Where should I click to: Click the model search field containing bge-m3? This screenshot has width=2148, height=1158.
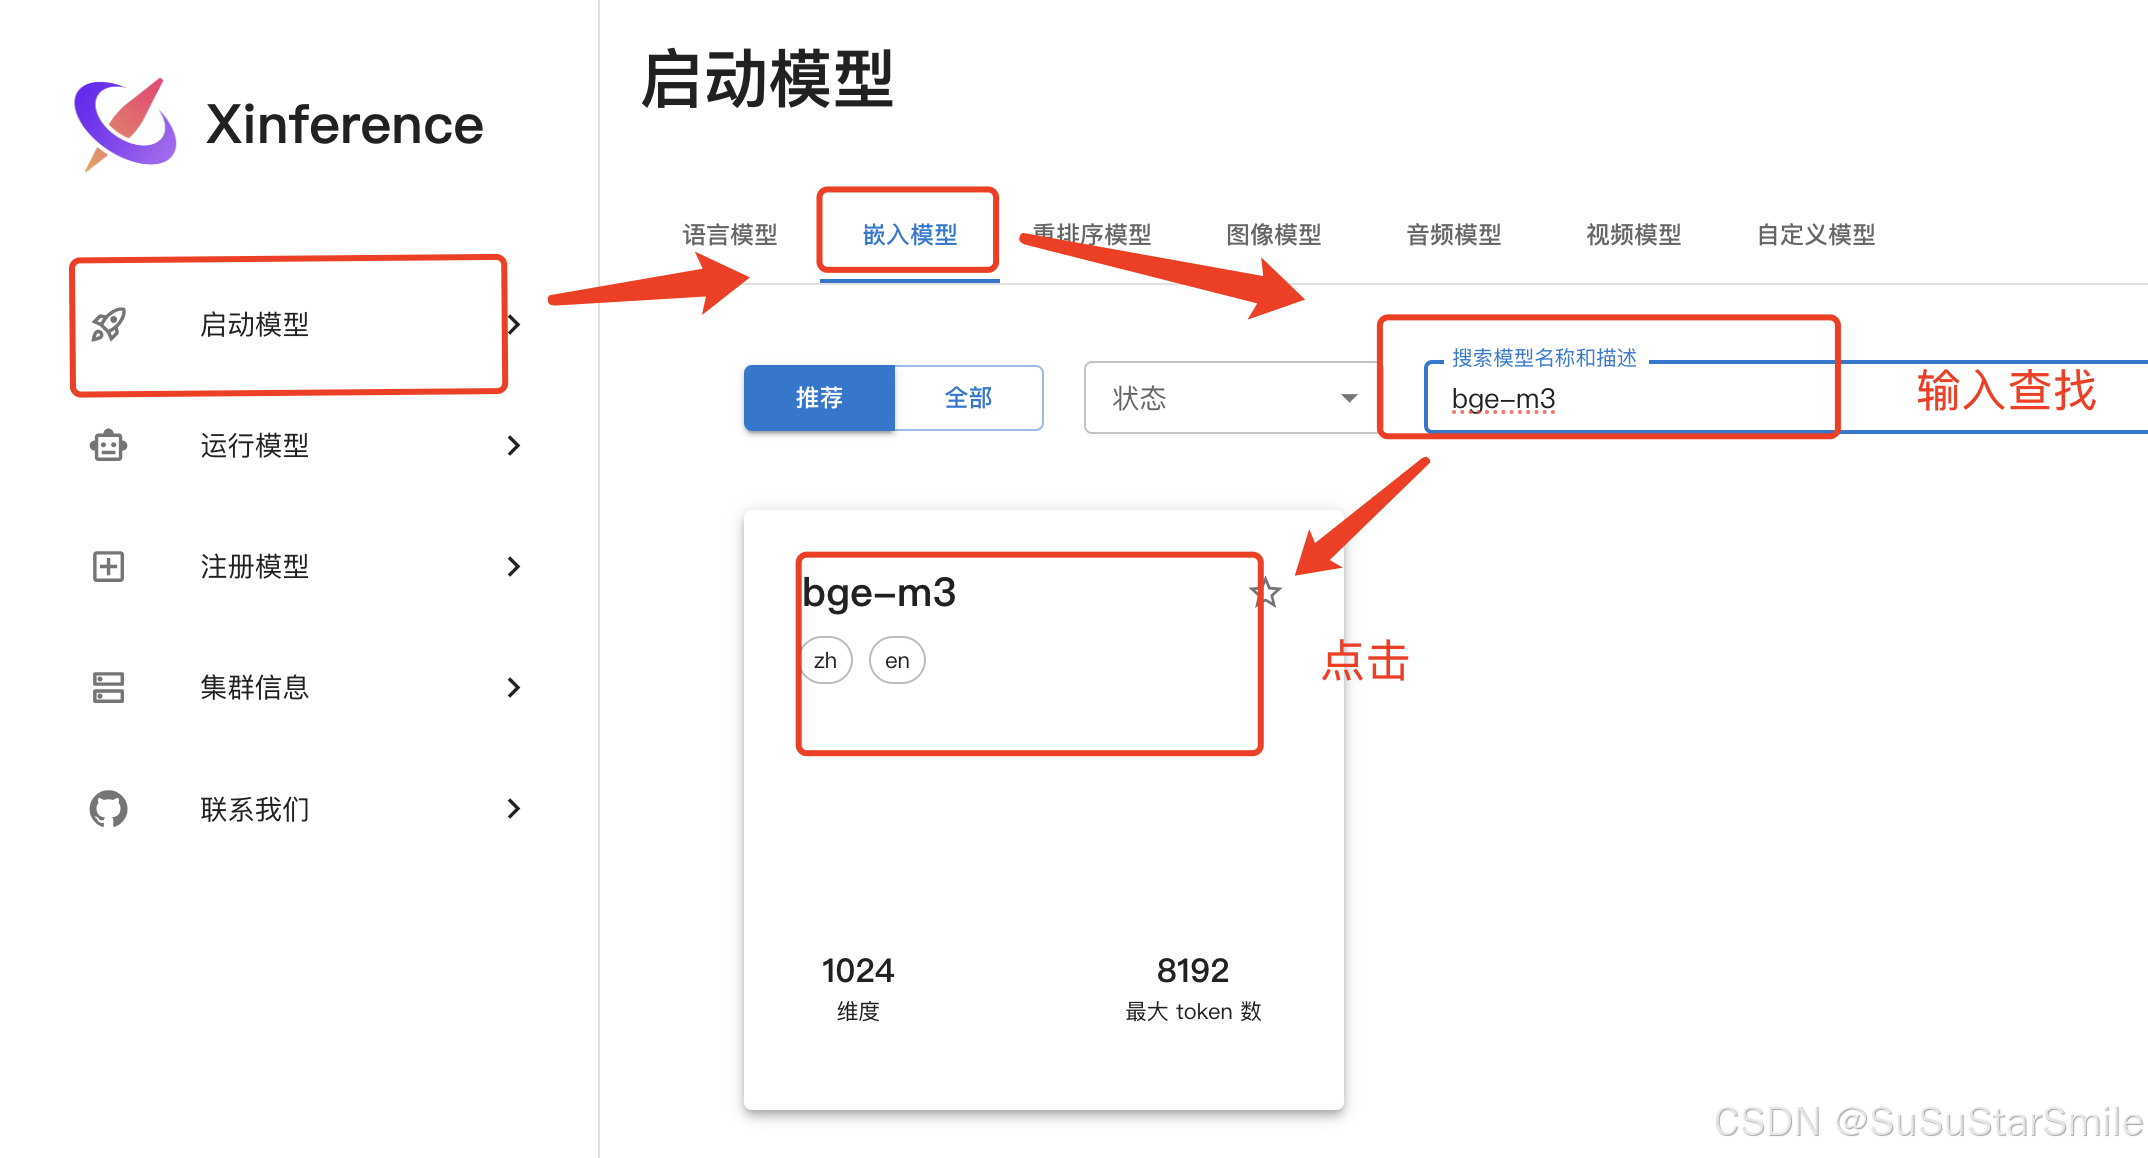[x=1786, y=398]
